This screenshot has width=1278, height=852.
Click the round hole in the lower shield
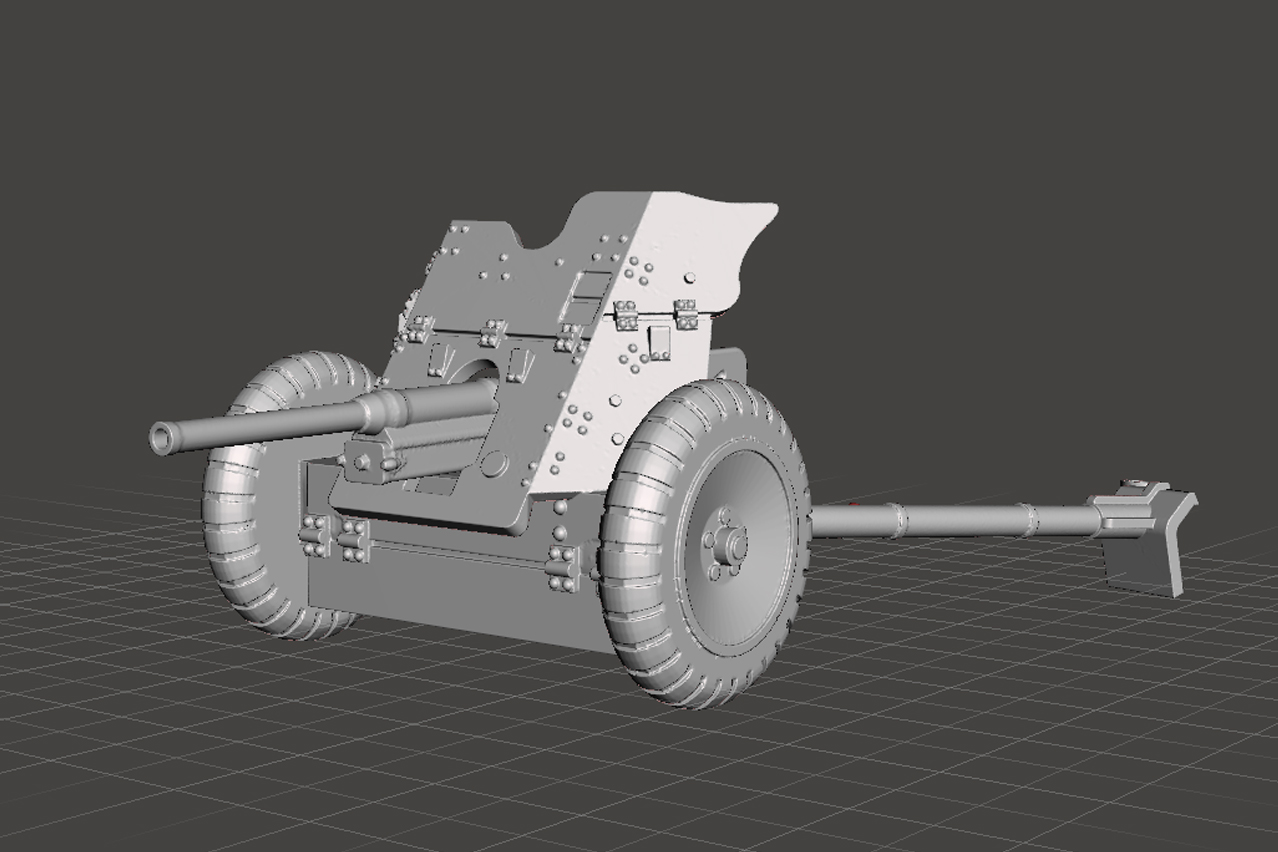(x=494, y=464)
